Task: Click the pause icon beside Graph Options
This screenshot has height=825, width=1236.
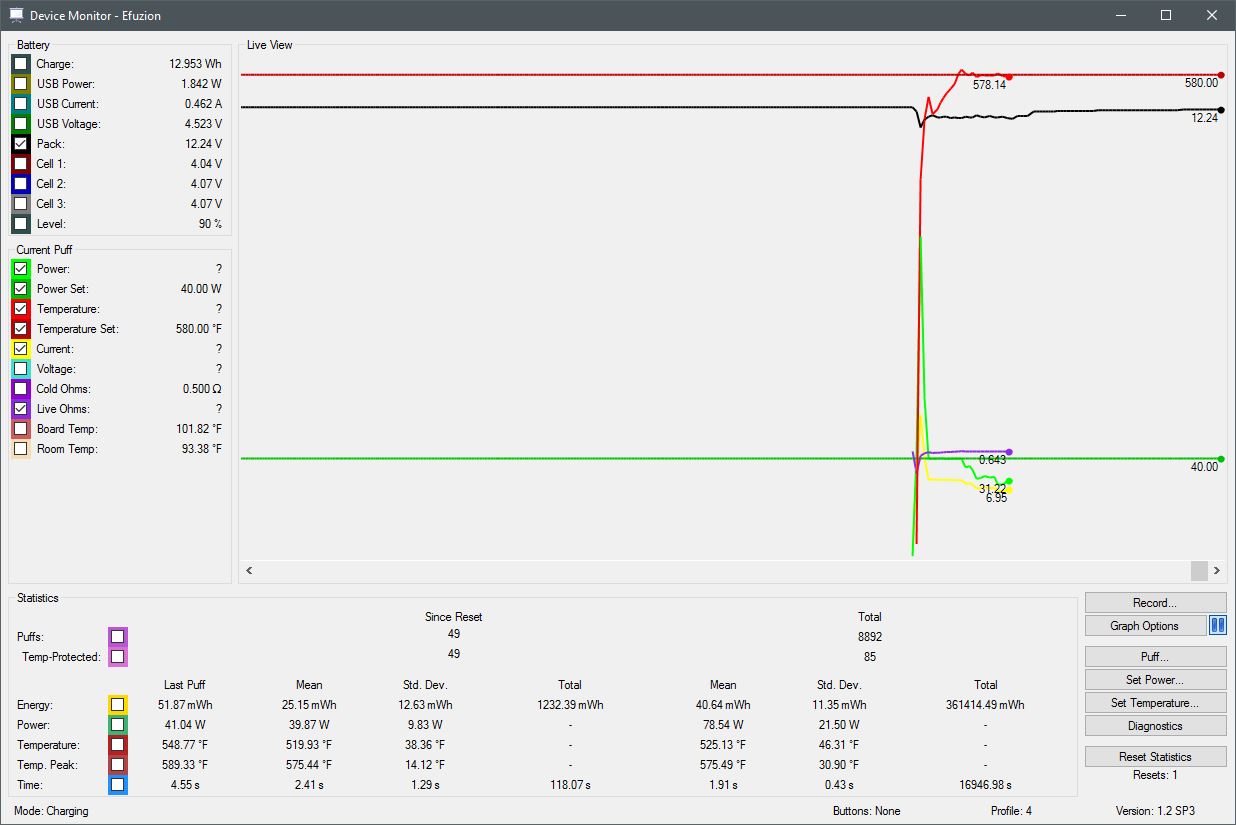Action: point(1217,626)
